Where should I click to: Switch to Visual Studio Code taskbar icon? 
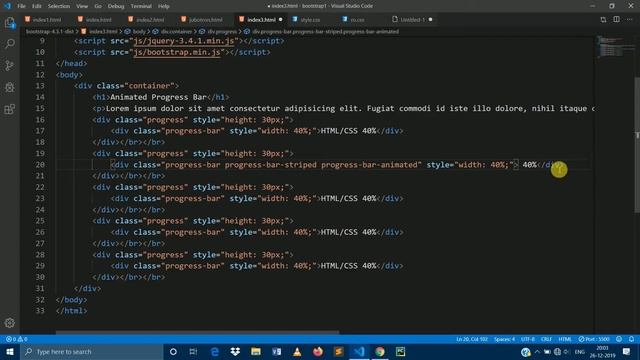(x=359, y=352)
